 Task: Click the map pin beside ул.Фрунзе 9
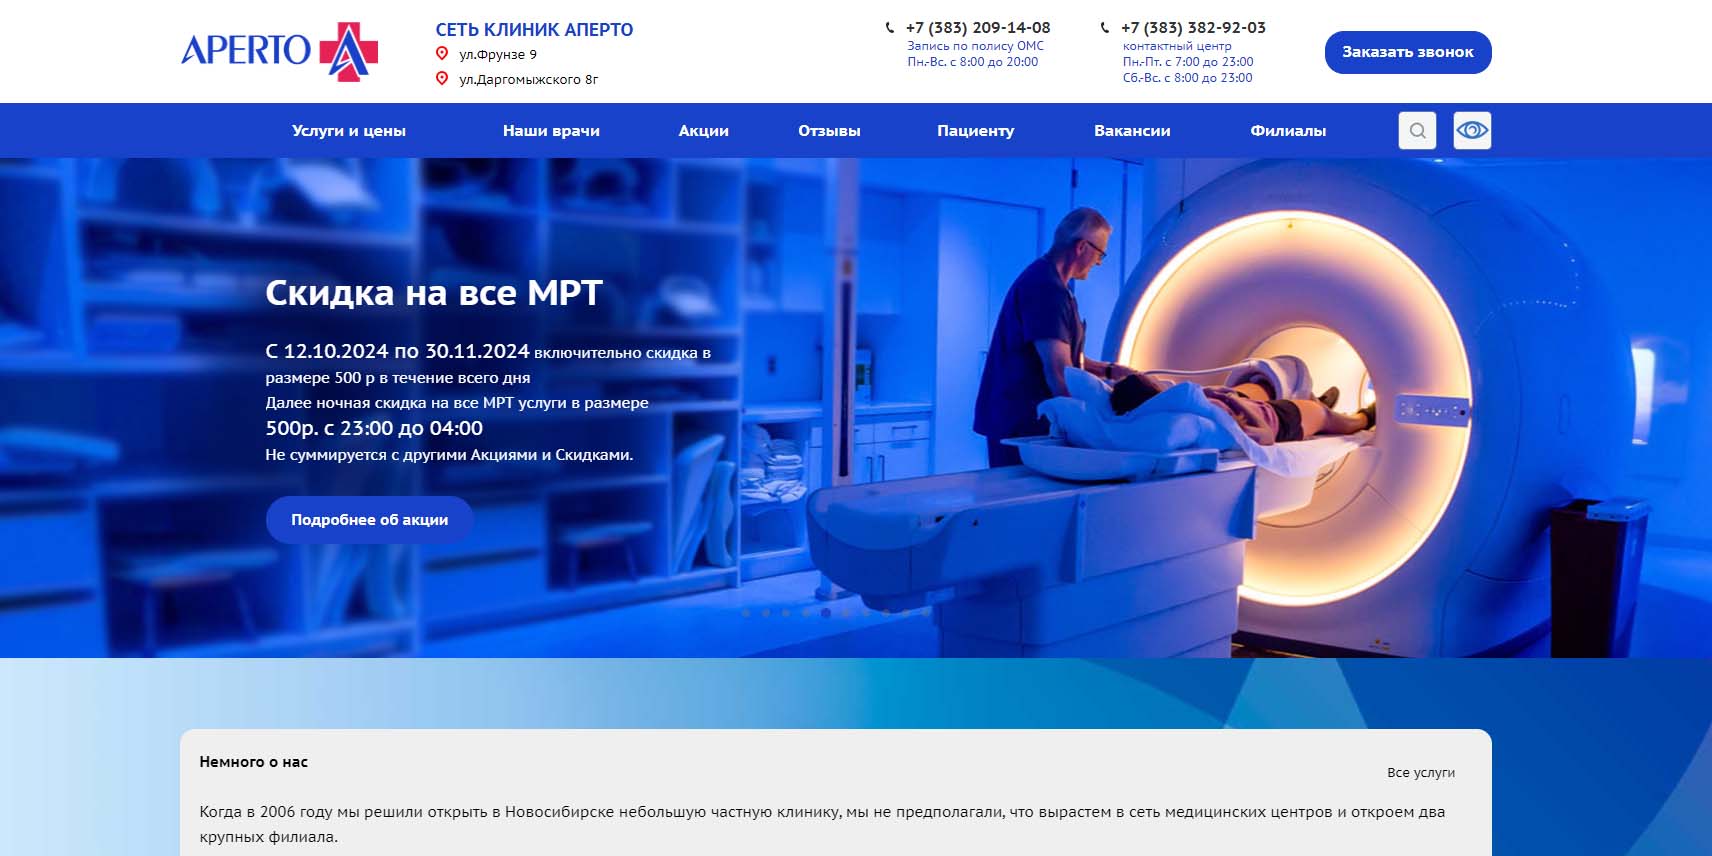coord(442,54)
